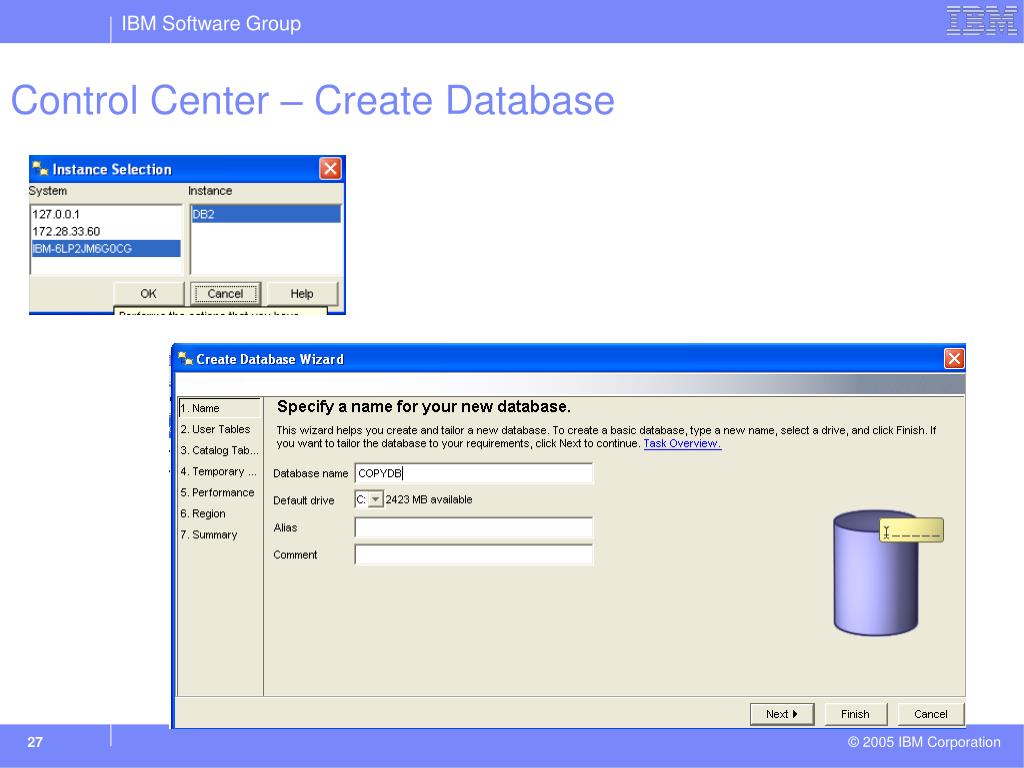Open the Default drive dropdown
The image size is (1024, 768).
click(x=376, y=500)
